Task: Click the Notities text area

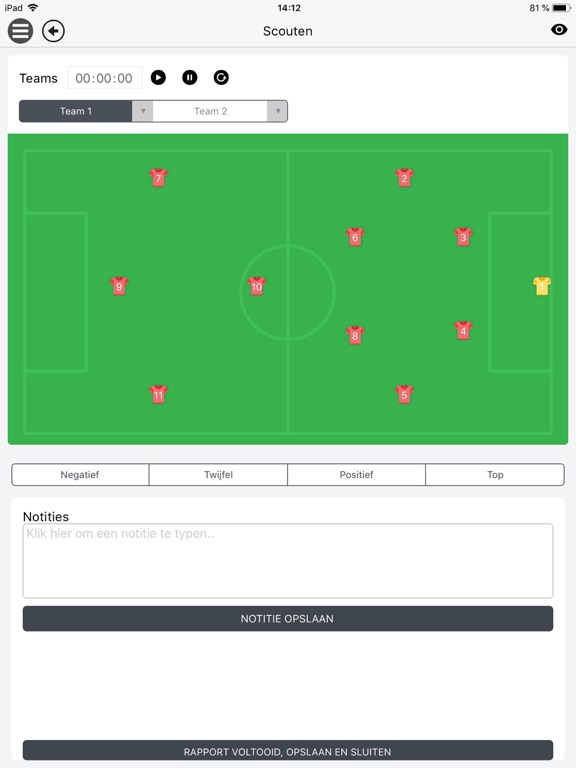Action: (288, 561)
